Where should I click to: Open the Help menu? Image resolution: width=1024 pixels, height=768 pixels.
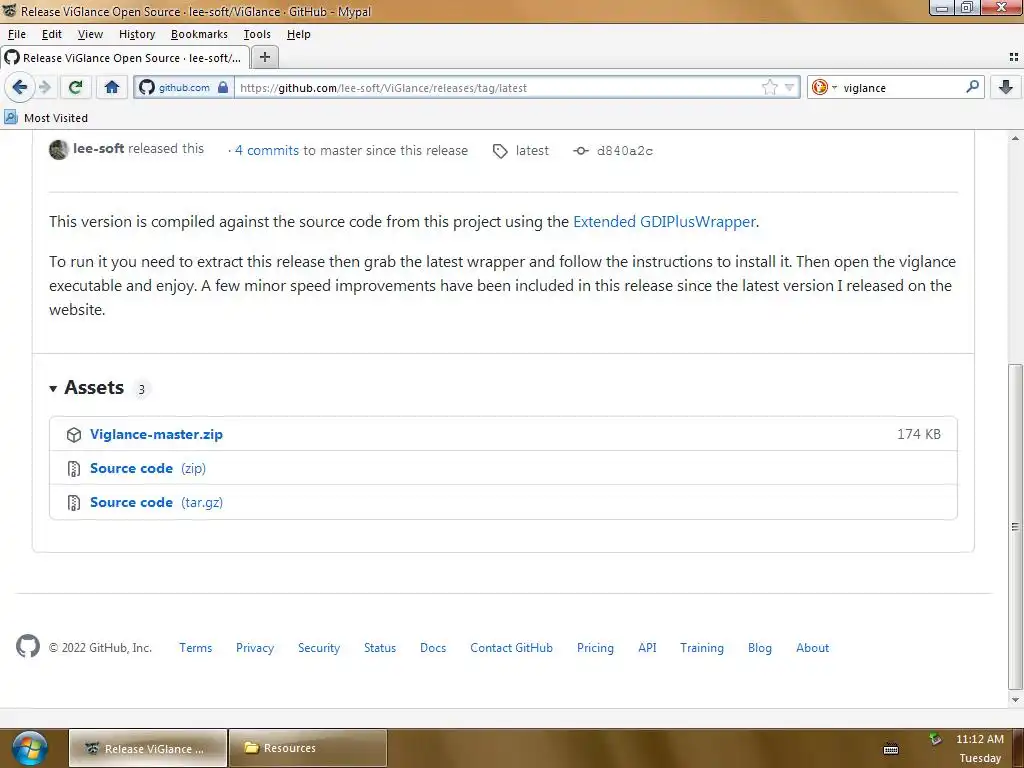coord(298,34)
